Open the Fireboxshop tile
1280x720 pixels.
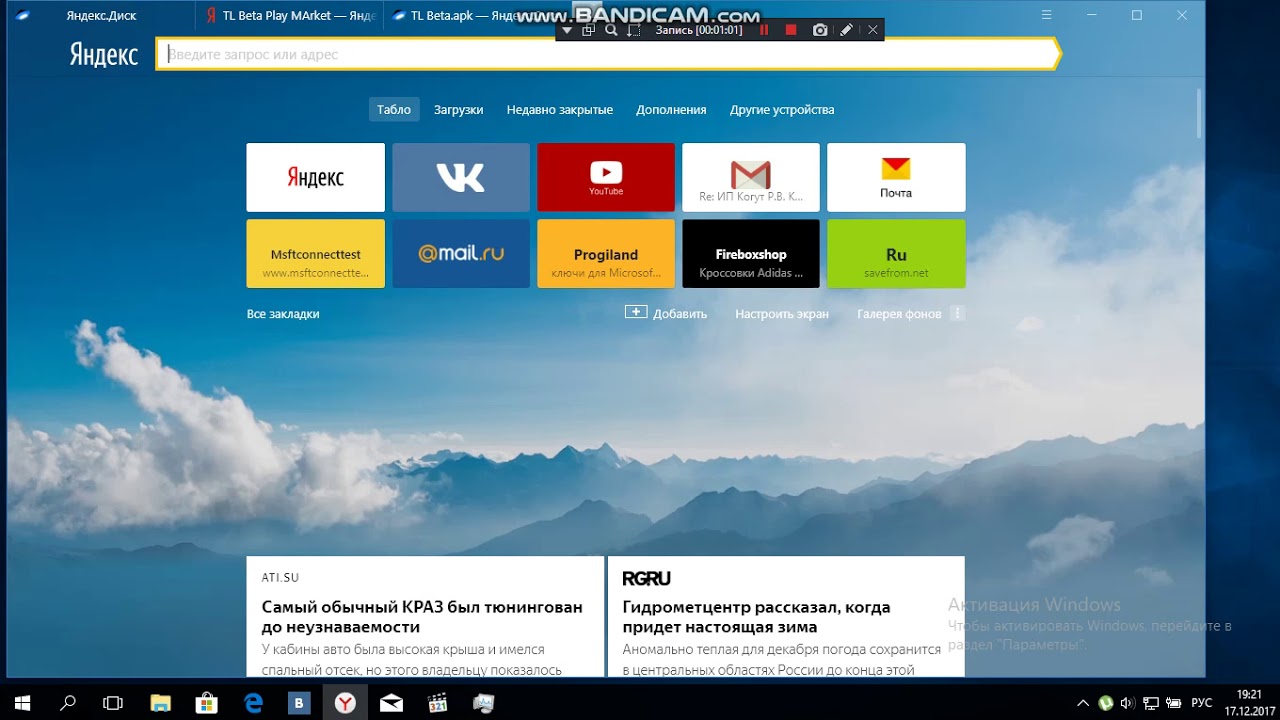(x=751, y=254)
